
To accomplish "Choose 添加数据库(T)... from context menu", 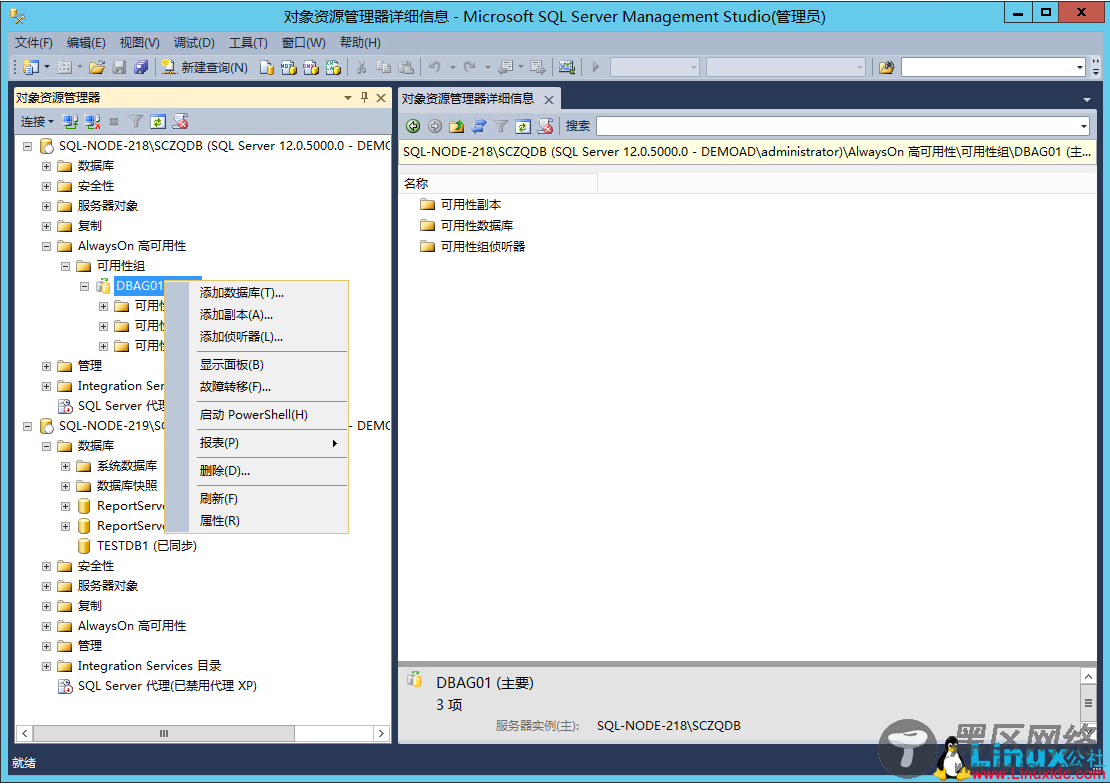I will [x=257, y=292].
